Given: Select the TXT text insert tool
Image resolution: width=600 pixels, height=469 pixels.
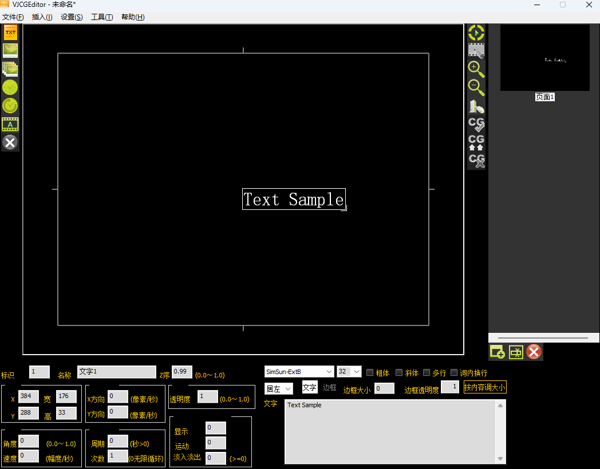Looking at the screenshot, I should (x=10, y=32).
